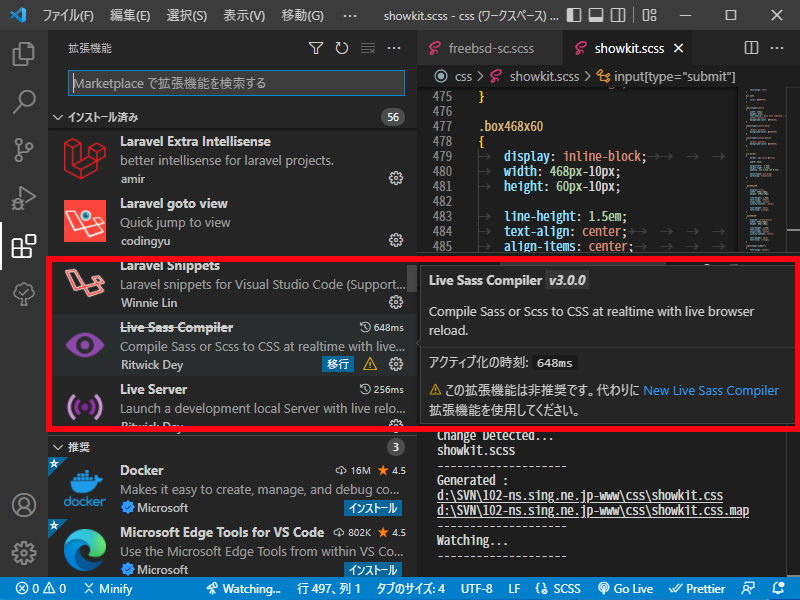
Task: Open breadcrumb input[type="submit"] dropdown
Action: click(x=667, y=77)
